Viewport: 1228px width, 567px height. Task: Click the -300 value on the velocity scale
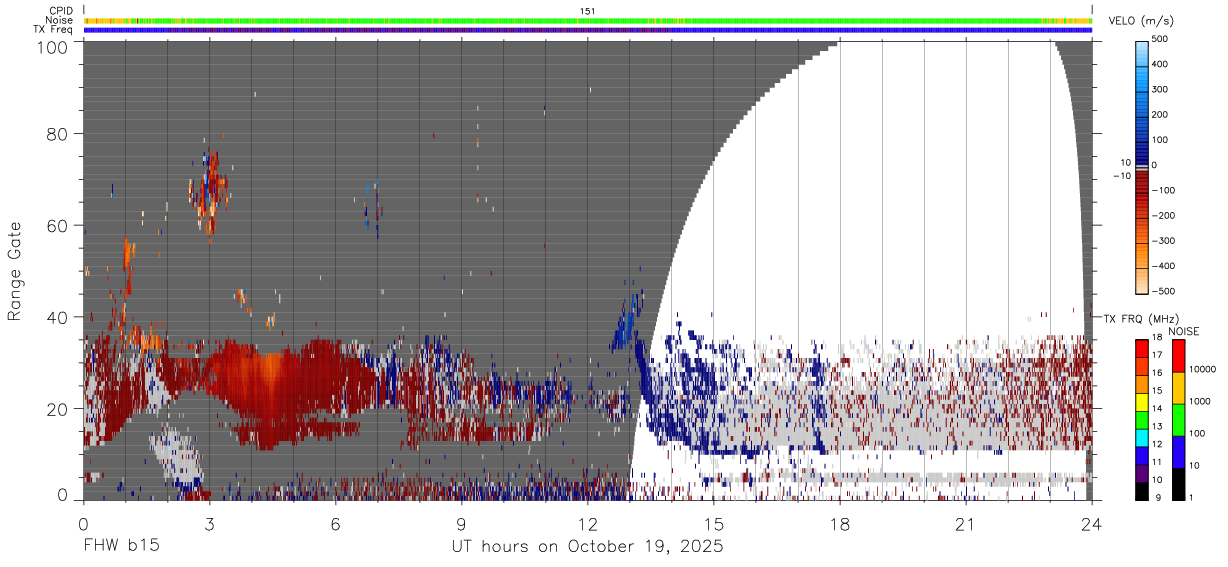click(1165, 241)
